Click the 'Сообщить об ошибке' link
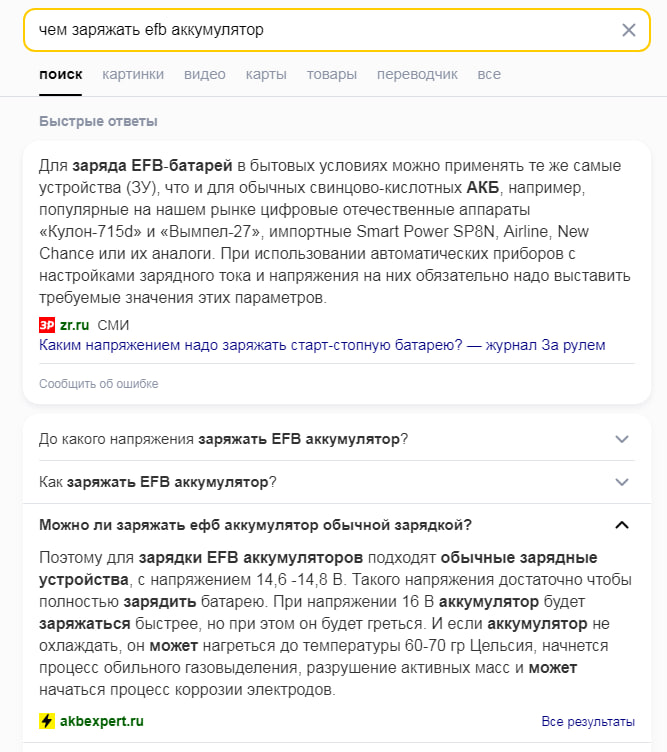The image size is (667, 752). click(x=99, y=384)
